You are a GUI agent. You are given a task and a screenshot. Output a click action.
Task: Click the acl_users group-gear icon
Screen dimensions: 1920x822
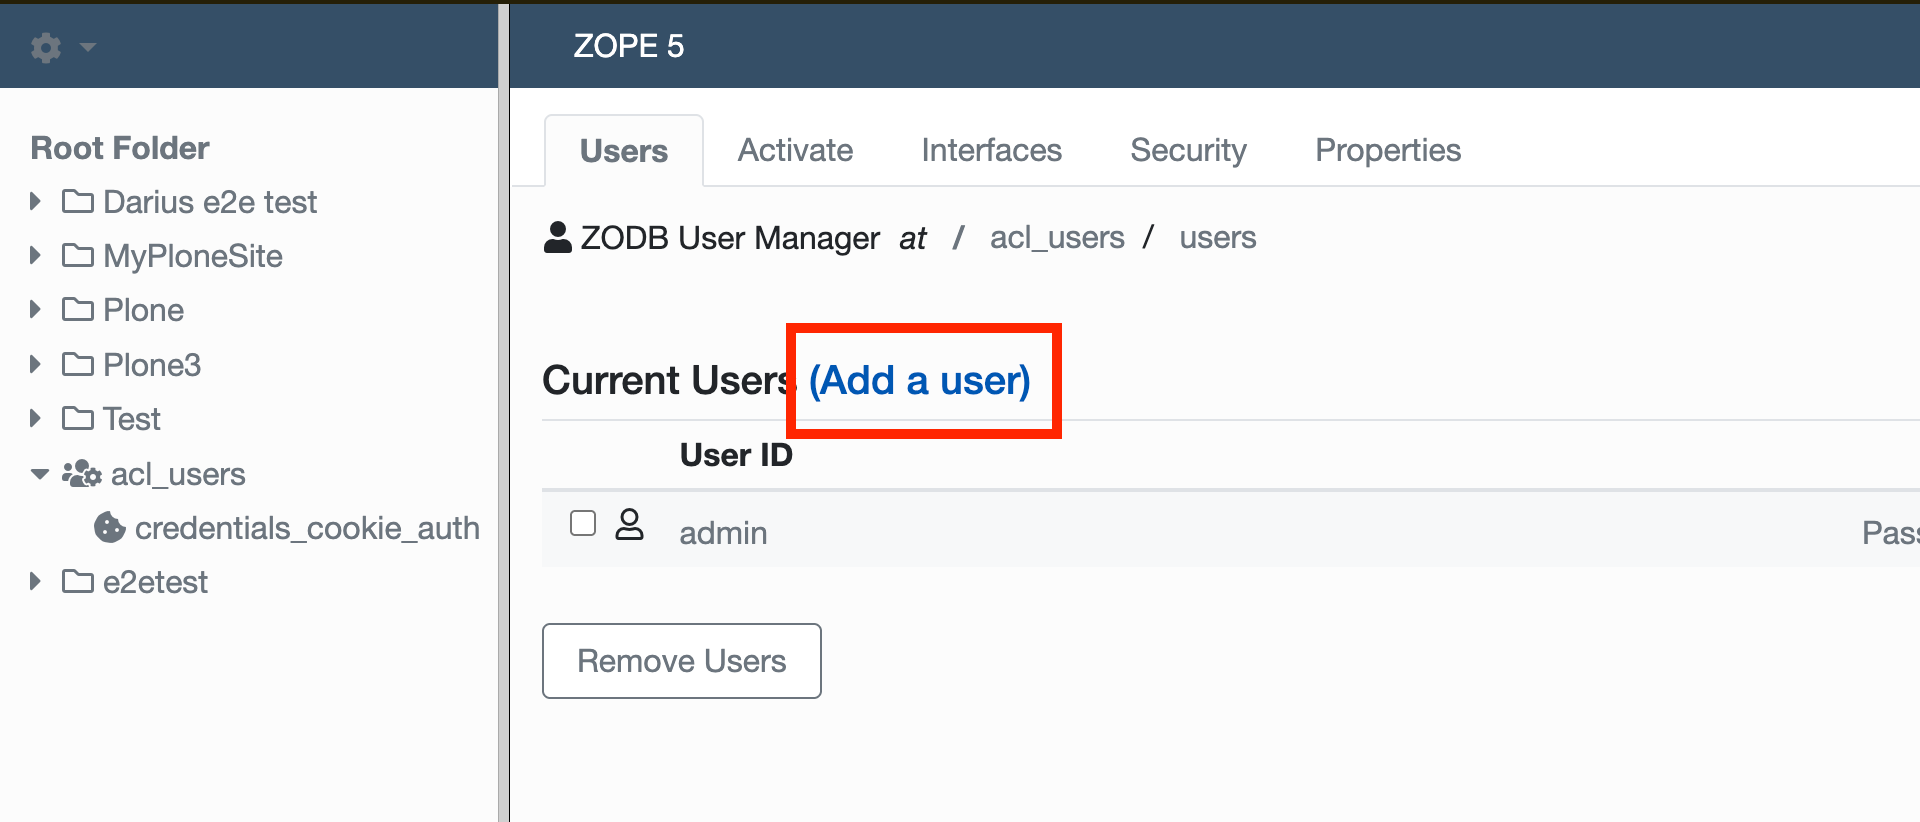(82, 473)
